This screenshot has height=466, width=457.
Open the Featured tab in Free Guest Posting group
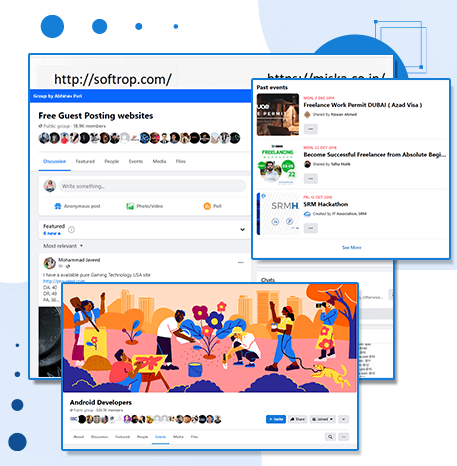85,161
